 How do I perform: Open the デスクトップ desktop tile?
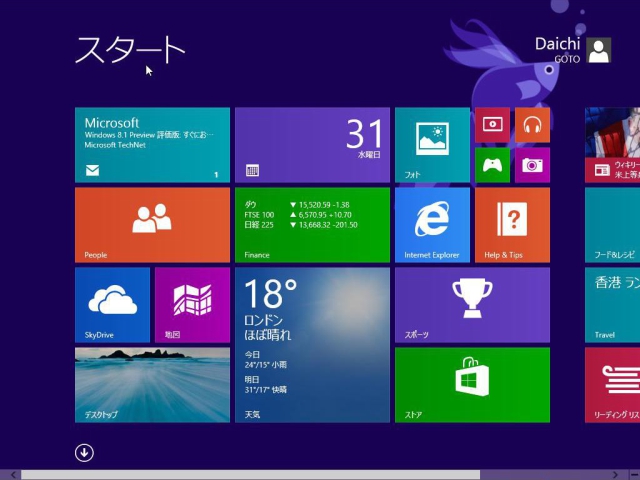tap(152, 385)
